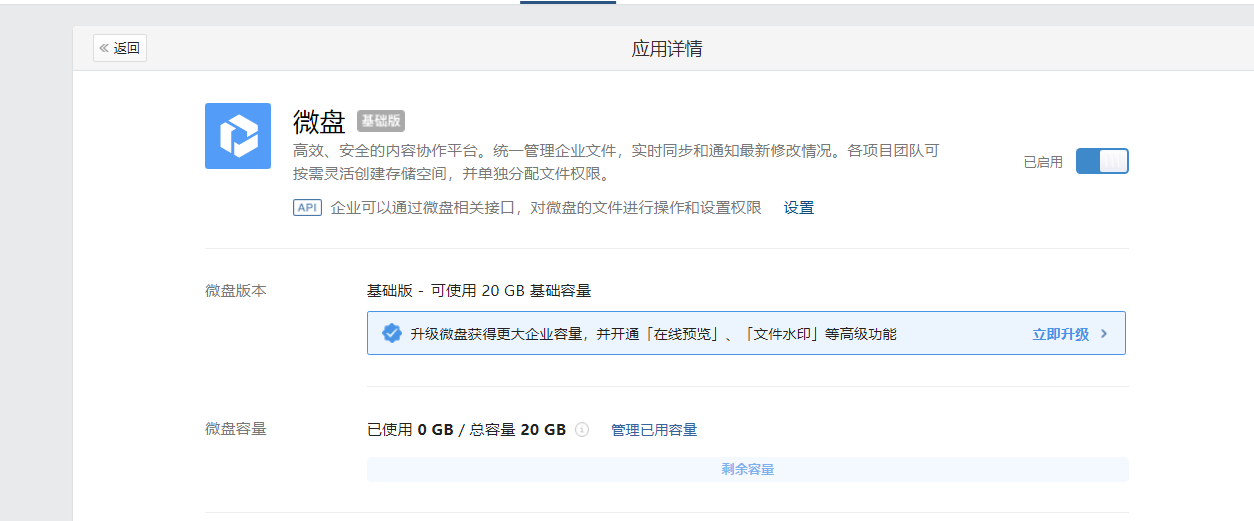Click the blue verified badge in upgrade banner
Image resolution: width=1254 pixels, height=521 pixels.
pyautogui.click(x=392, y=334)
